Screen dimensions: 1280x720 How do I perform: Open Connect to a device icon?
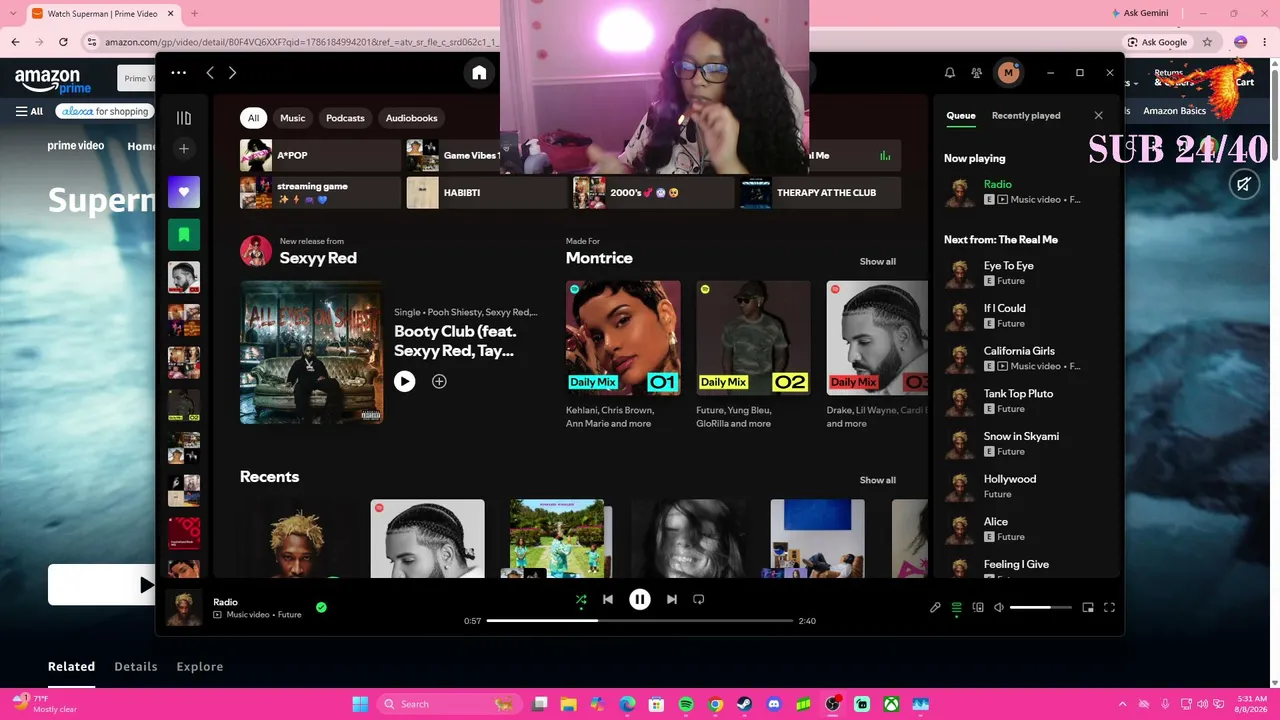(x=978, y=607)
